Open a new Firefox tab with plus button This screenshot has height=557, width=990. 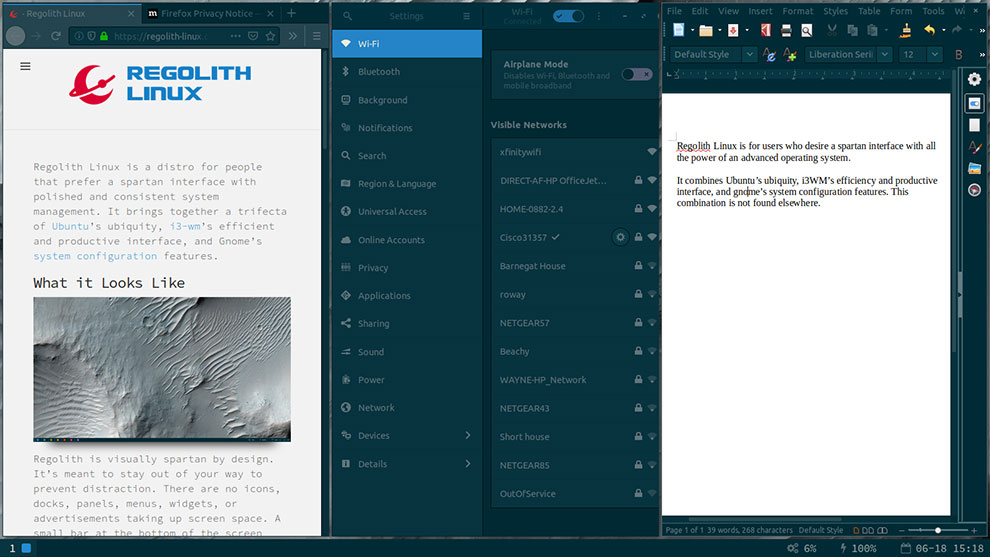(x=291, y=13)
